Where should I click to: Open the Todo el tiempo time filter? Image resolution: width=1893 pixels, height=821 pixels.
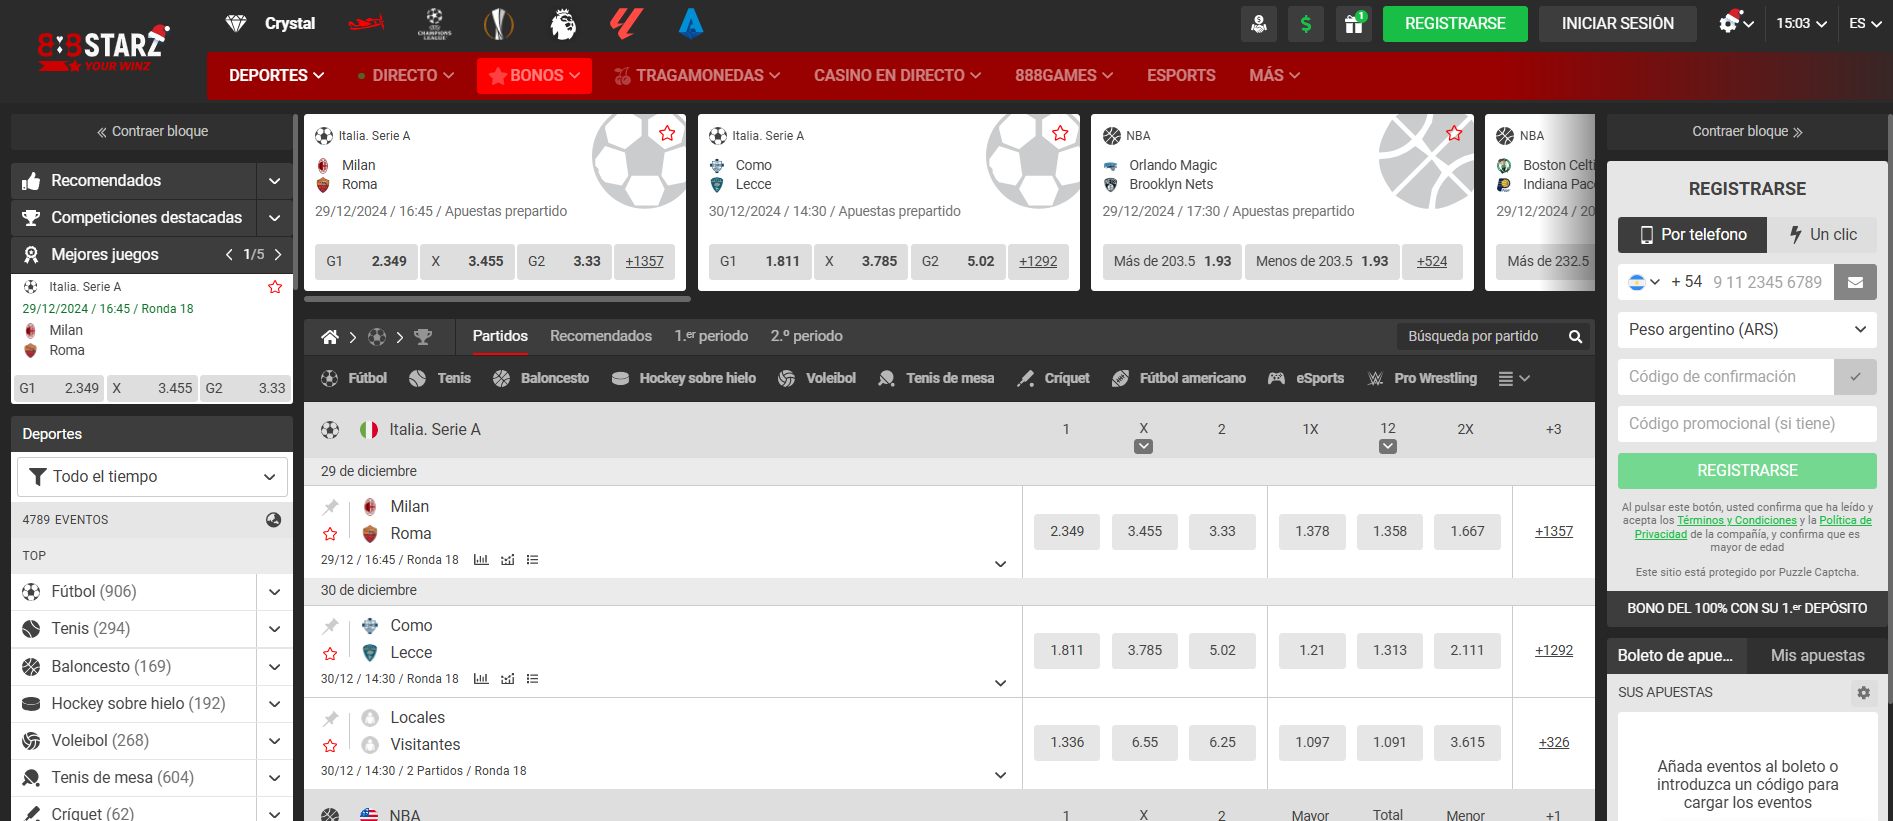coord(152,477)
